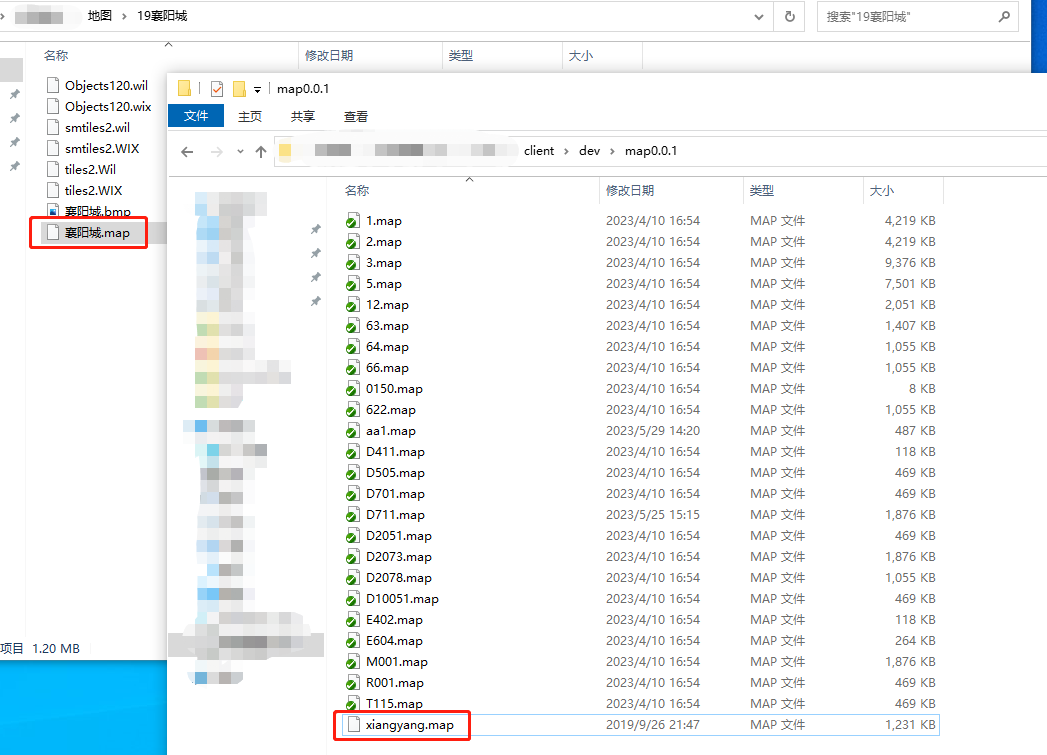The image size is (1047, 755).
Task: Open the 共享 ribbon tab
Action: (303, 116)
